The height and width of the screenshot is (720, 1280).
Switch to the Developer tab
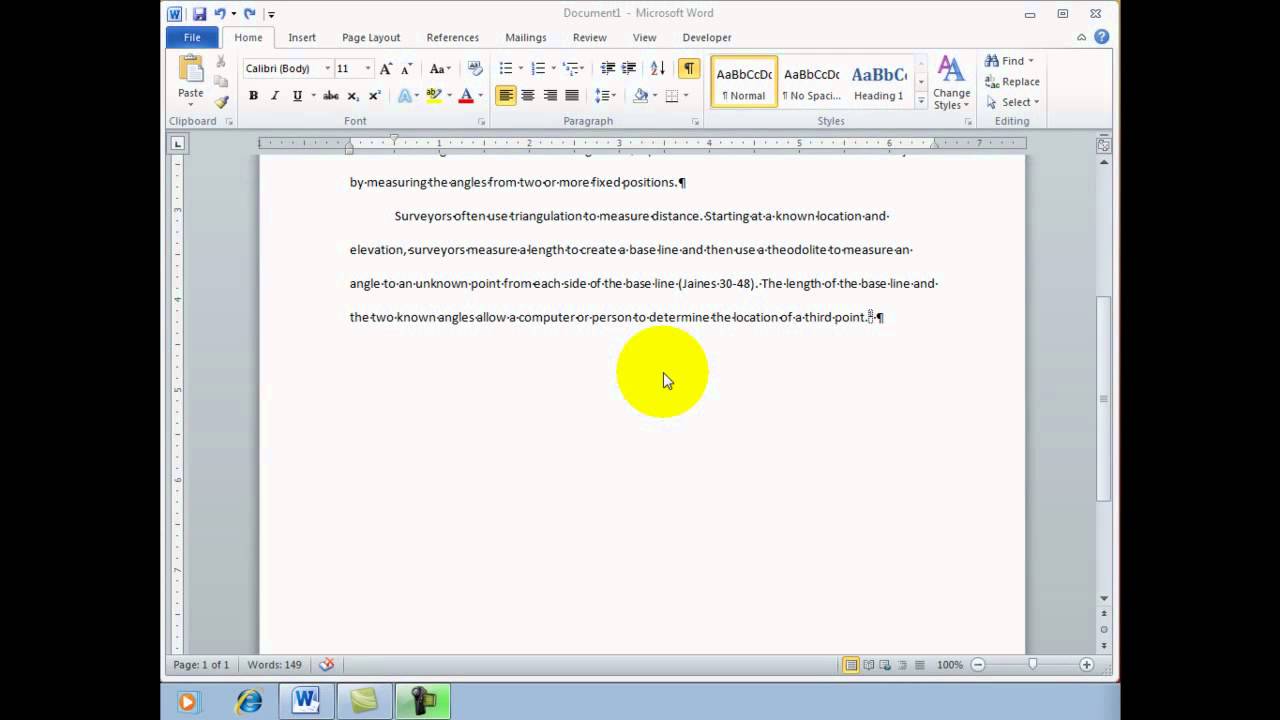pyautogui.click(x=707, y=37)
